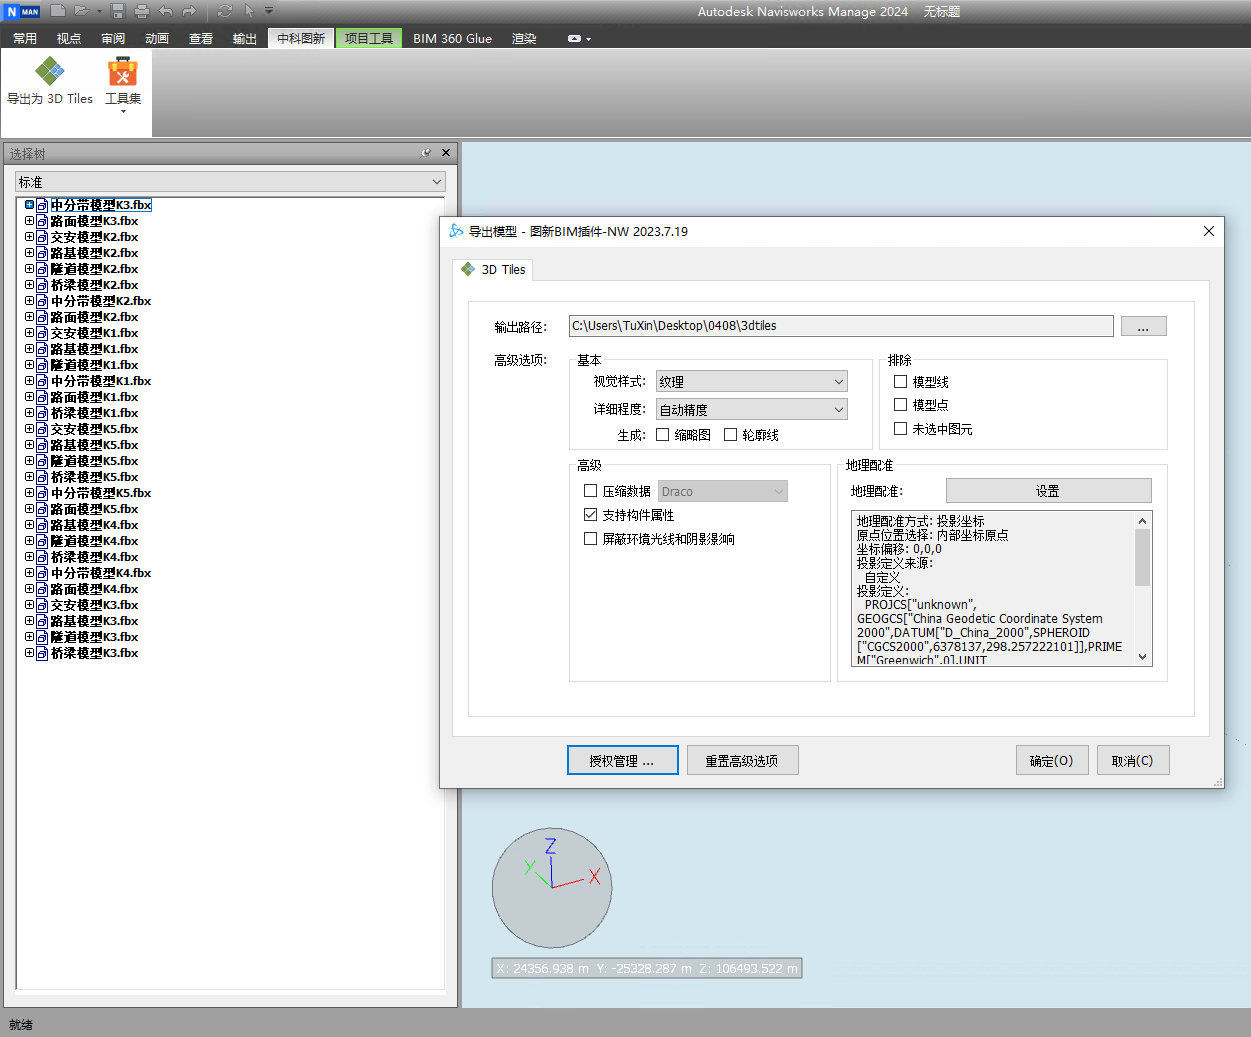Click the 输出路径 text field
The image size is (1251, 1037).
(x=841, y=326)
